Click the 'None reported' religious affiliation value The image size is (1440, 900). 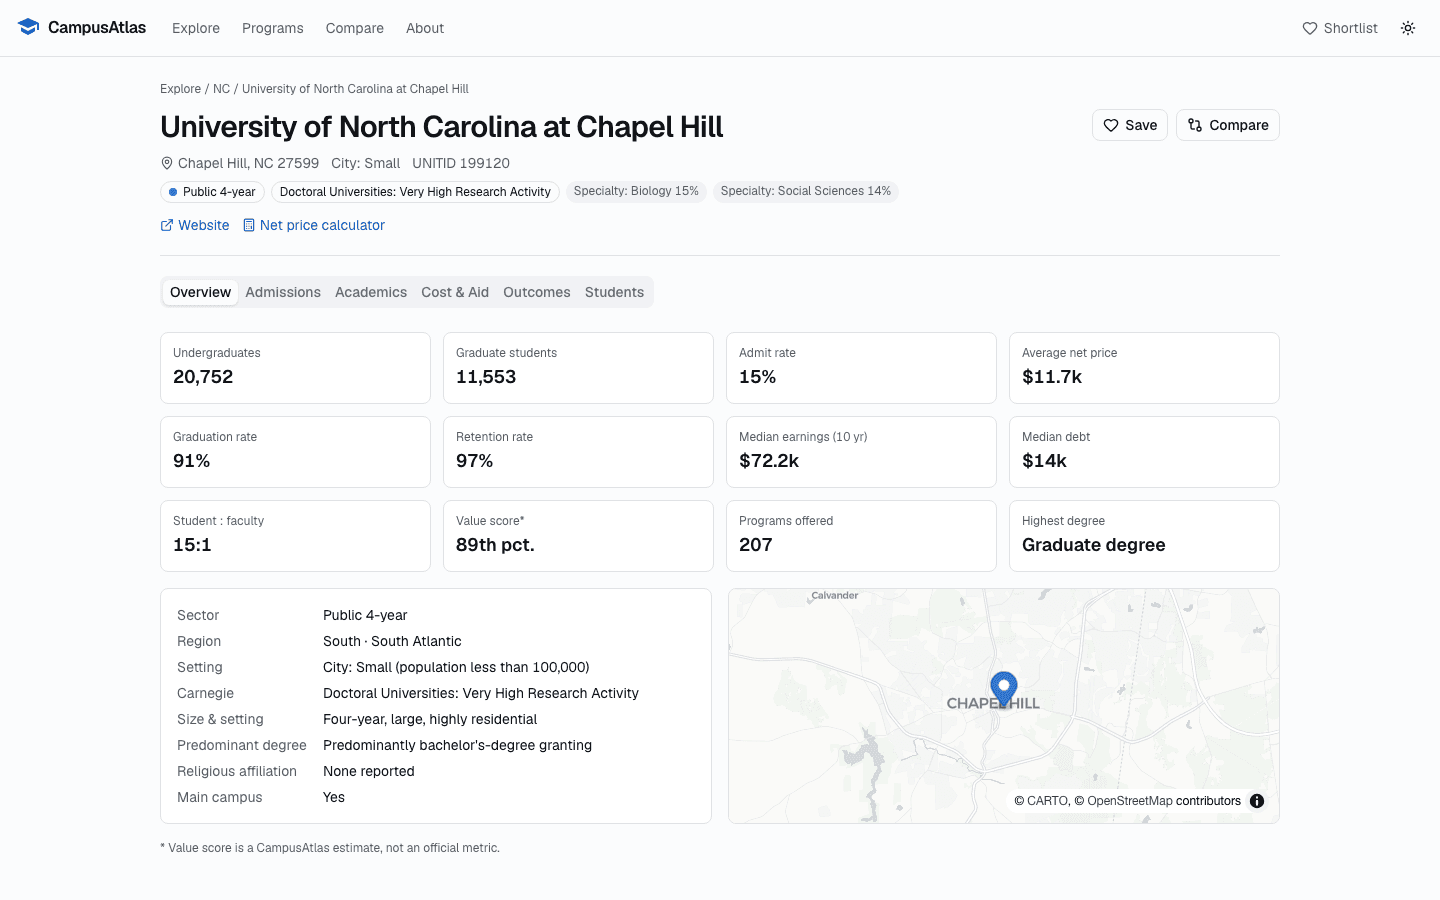click(x=368, y=771)
